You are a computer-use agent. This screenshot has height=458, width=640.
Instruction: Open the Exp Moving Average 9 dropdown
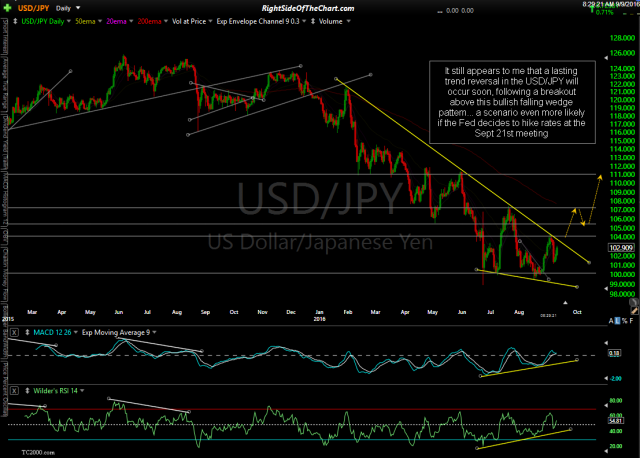coord(154,333)
